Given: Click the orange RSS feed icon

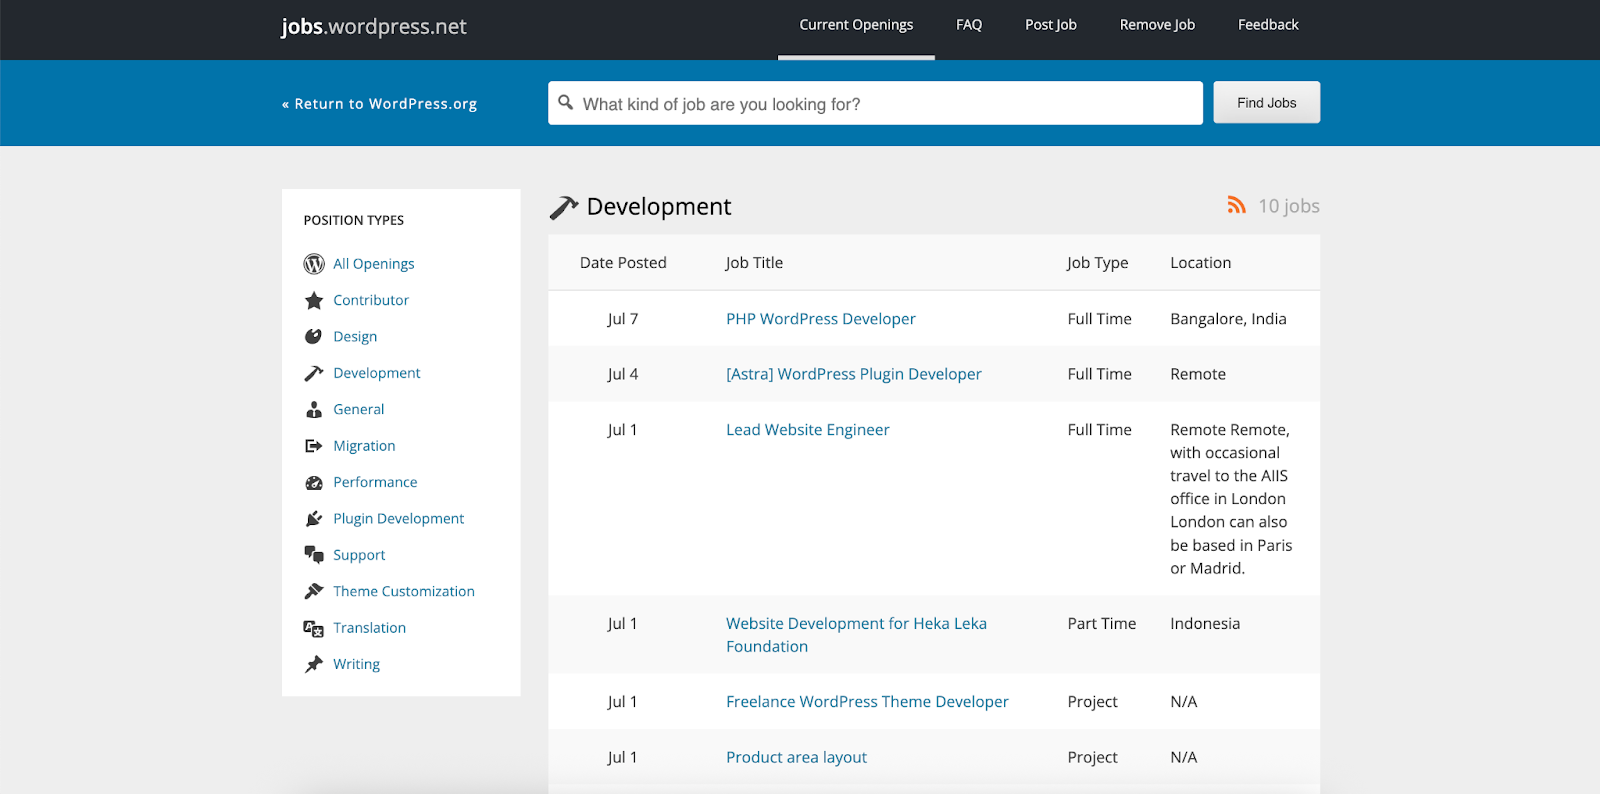Looking at the screenshot, I should [1236, 205].
